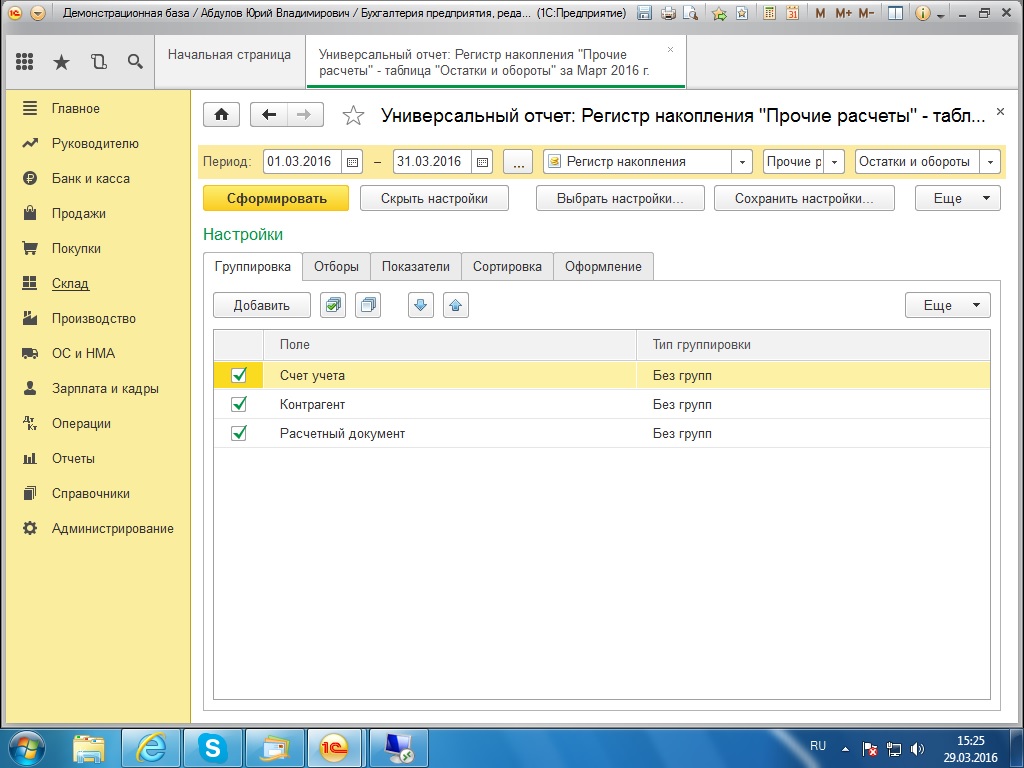
Task: Click the check all fields icon
Action: coord(333,305)
